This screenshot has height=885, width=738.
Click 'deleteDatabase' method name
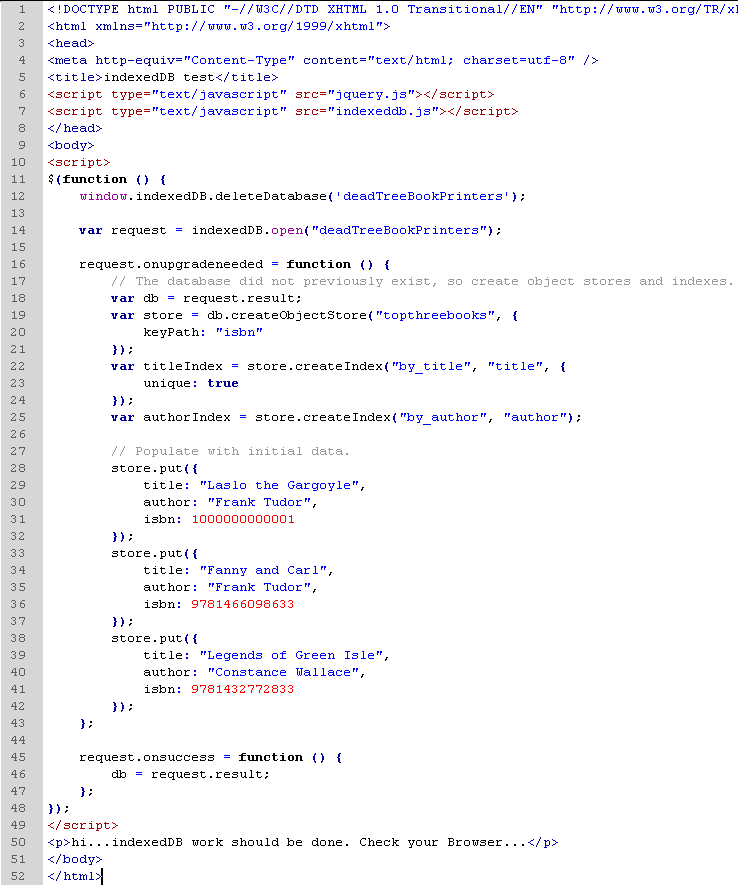271,196
